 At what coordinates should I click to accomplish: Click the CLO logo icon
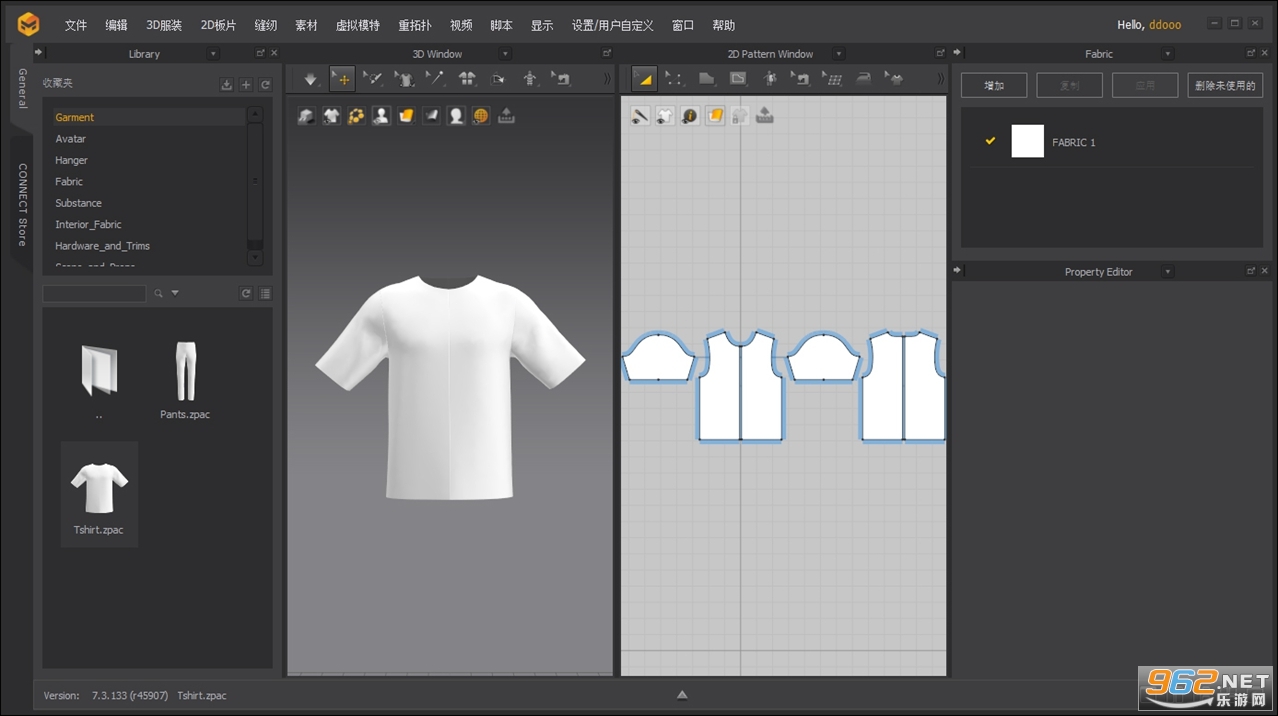tap(29, 24)
